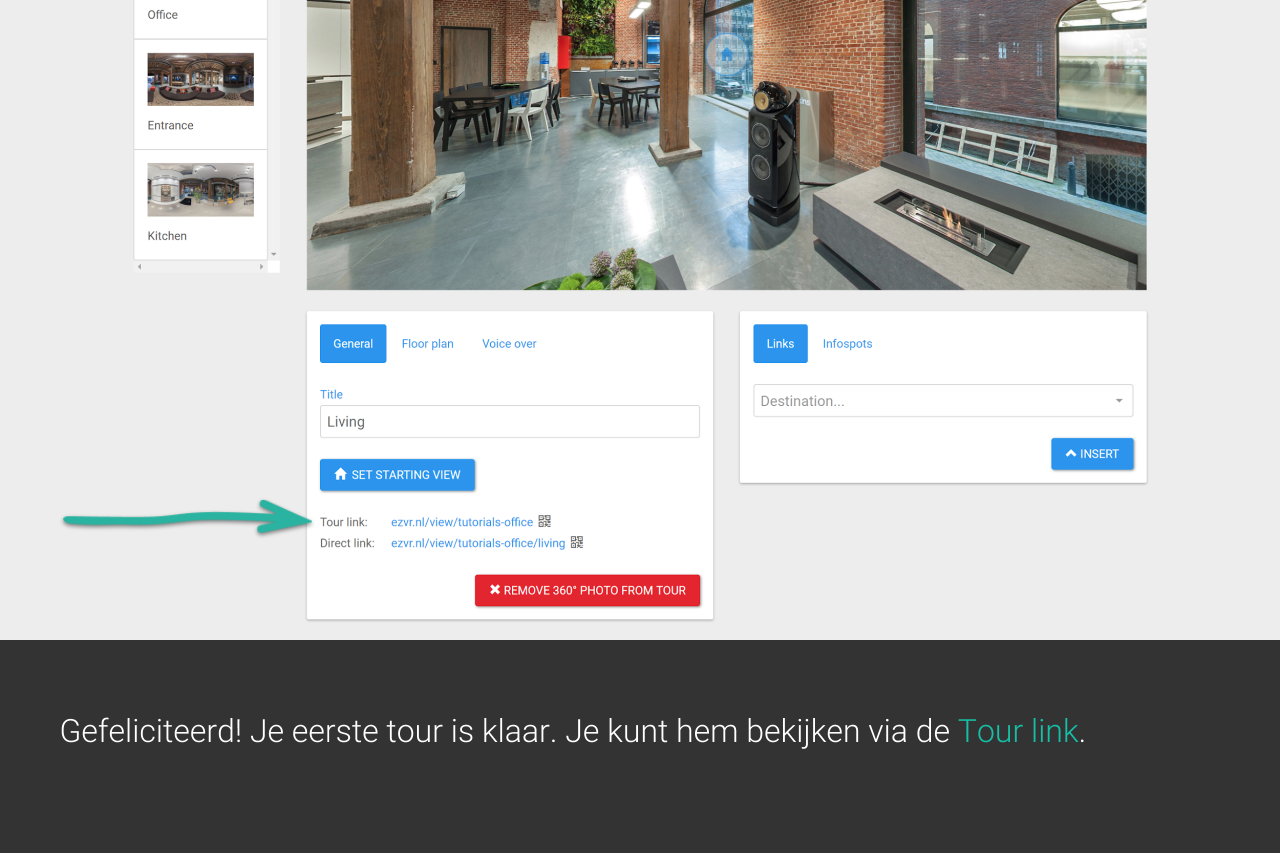
Task: Switch to the Floor plan tab
Action: pyautogui.click(x=427, y=344)
